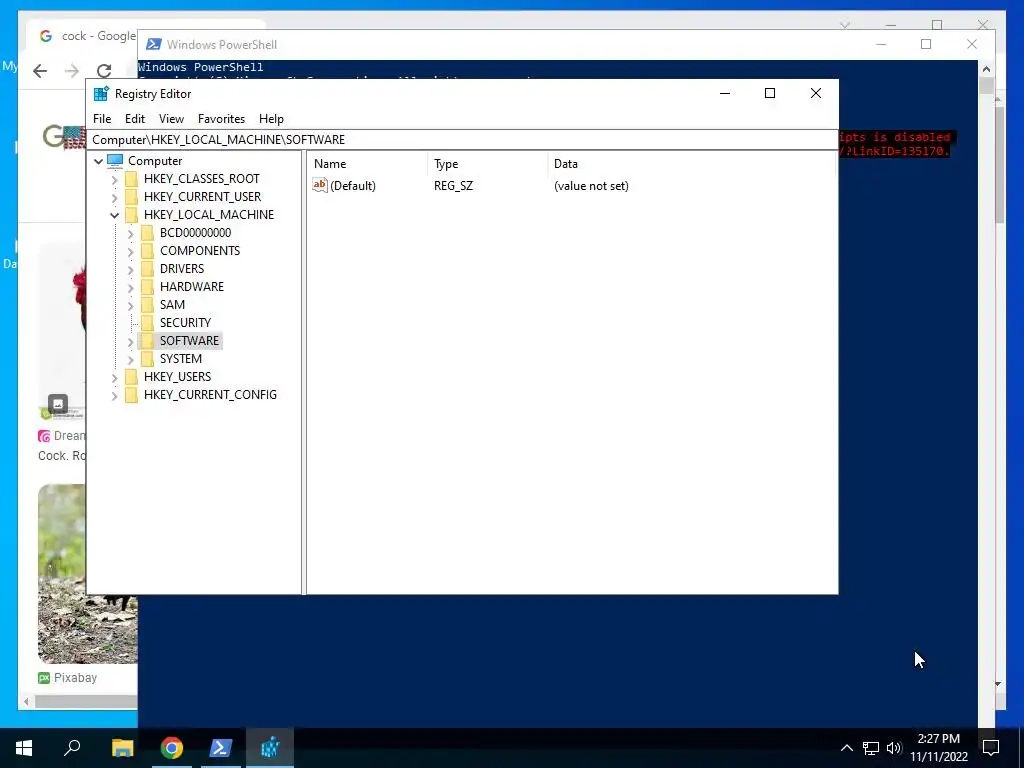Open the Edit menu in Registry Editor
Image resolution: width=1024 pixels, height=768 pixels.
click(x=135, y=119)
